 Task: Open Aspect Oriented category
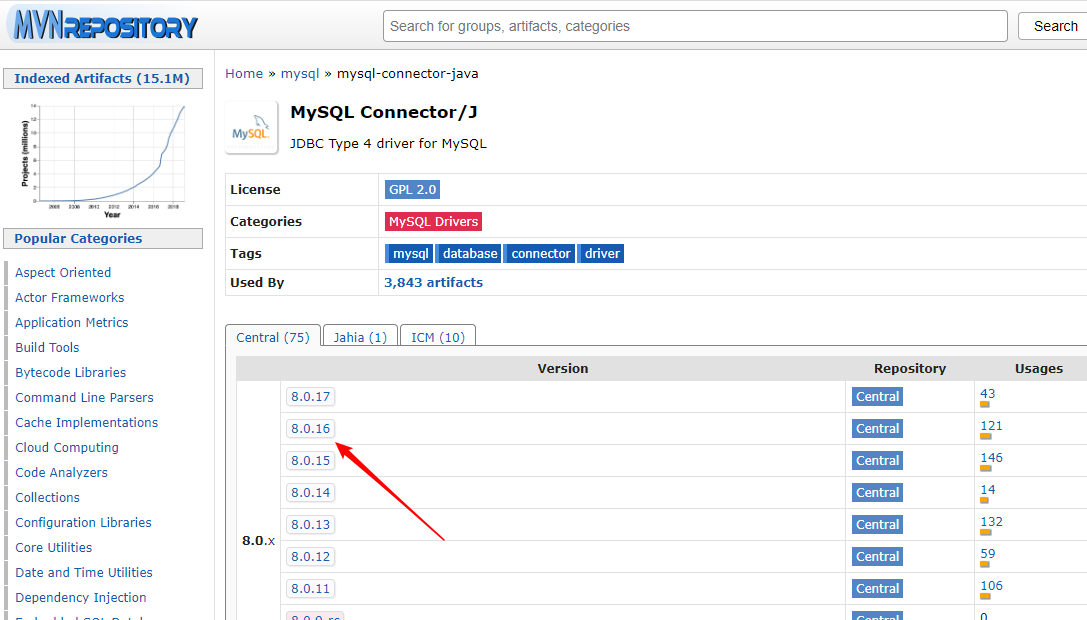63,273
